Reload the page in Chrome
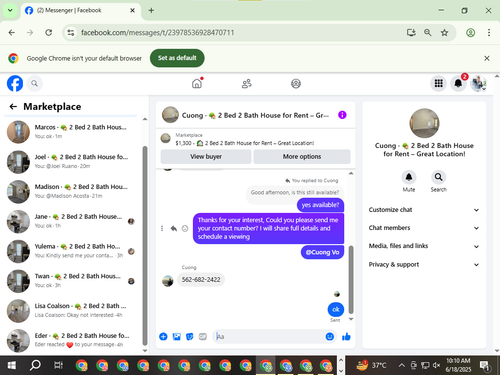Screen dimensions: 500x375 [x=49, y=32]
